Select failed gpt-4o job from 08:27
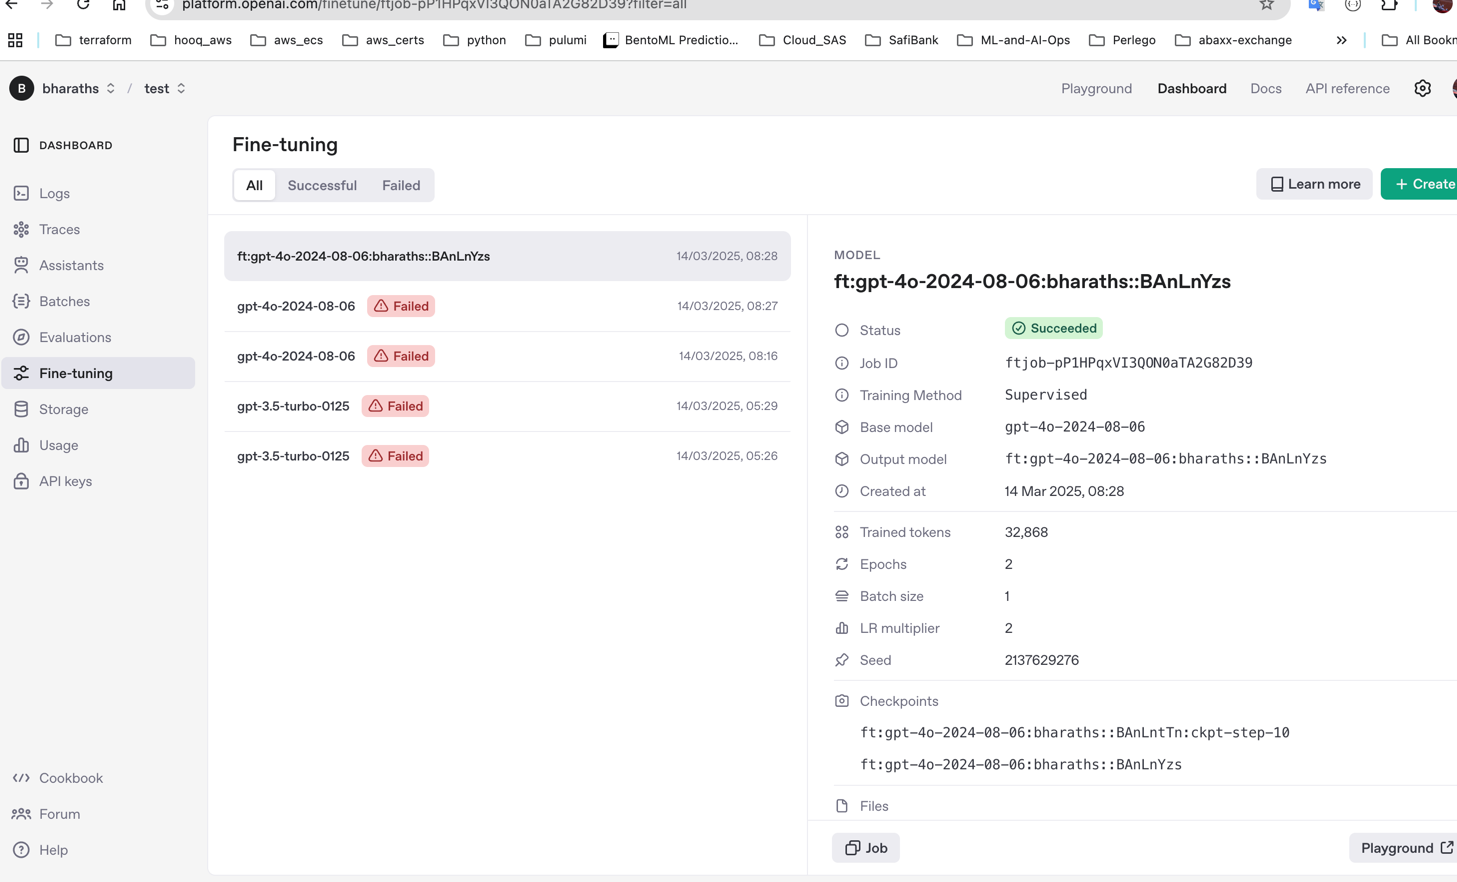 click(507, 306)
